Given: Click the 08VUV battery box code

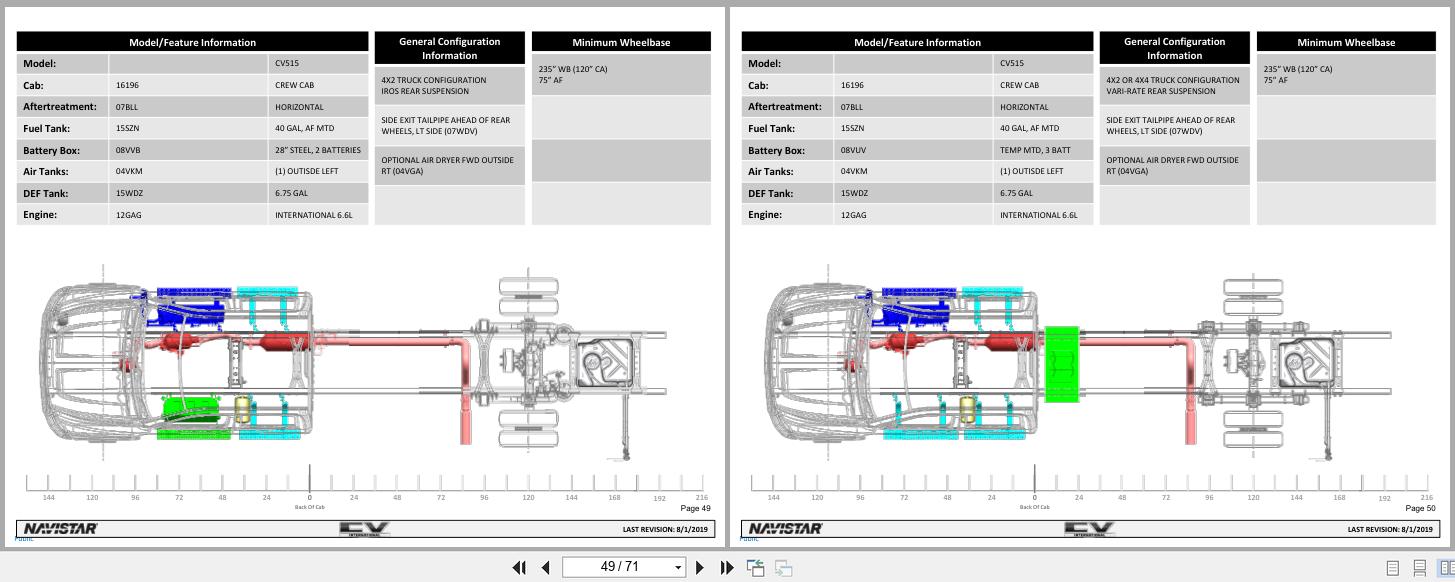Looking at the screenshot, I should [853, 150].
